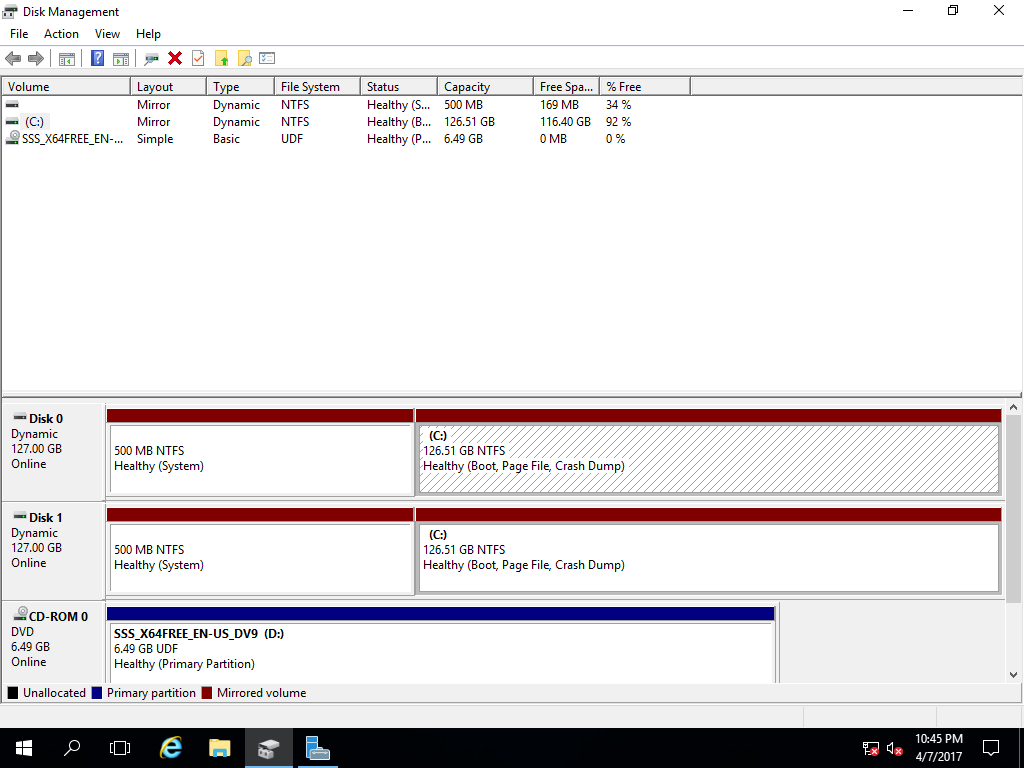Click the red X Delete icon
This screenshot has width=1024, height=768.
point(175,58)
